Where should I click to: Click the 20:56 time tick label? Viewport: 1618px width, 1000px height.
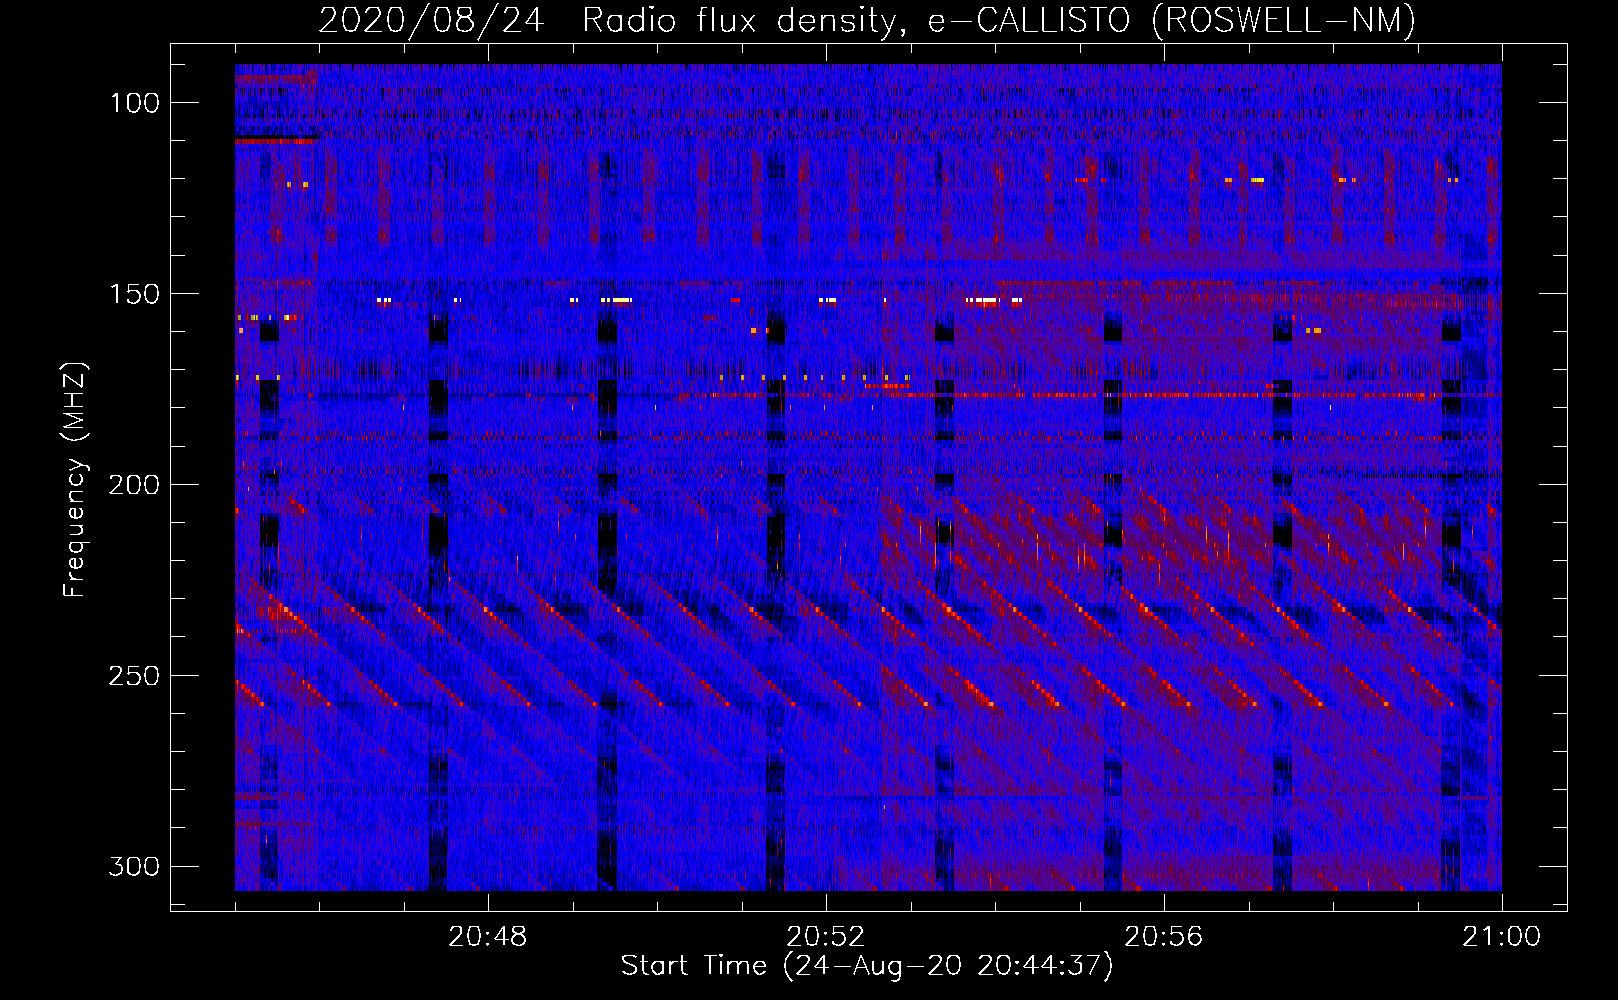(x=1164, y=937)
